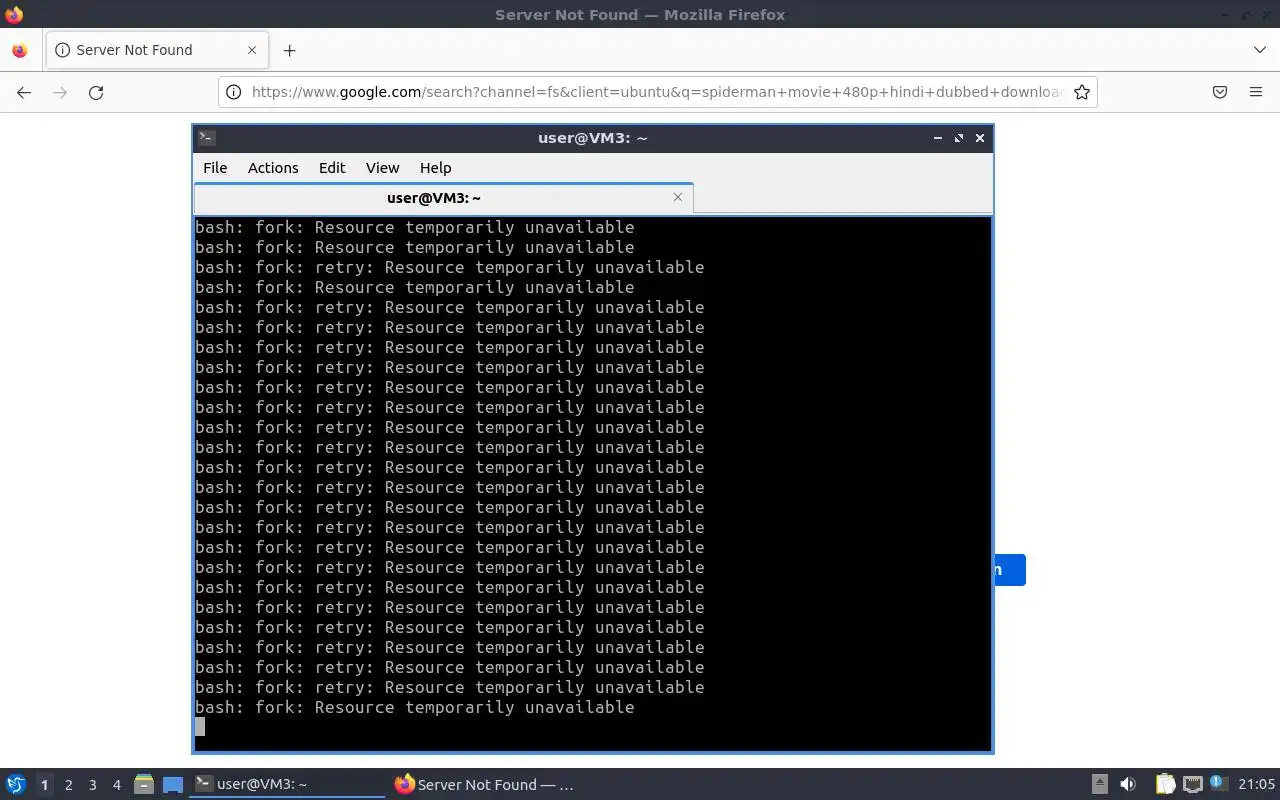The height and width of the screenshot is (800, 1280).
Task: Click the blue button behind the terminal
Action: (1009, 570)
